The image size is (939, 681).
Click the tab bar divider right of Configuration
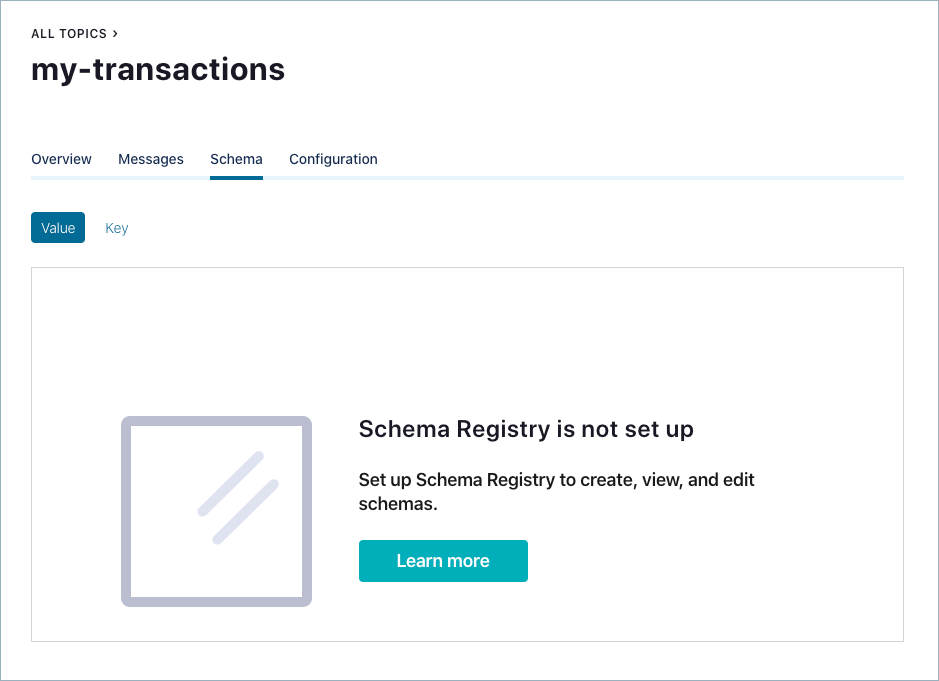pyautogui.click(x=640, y=178)
